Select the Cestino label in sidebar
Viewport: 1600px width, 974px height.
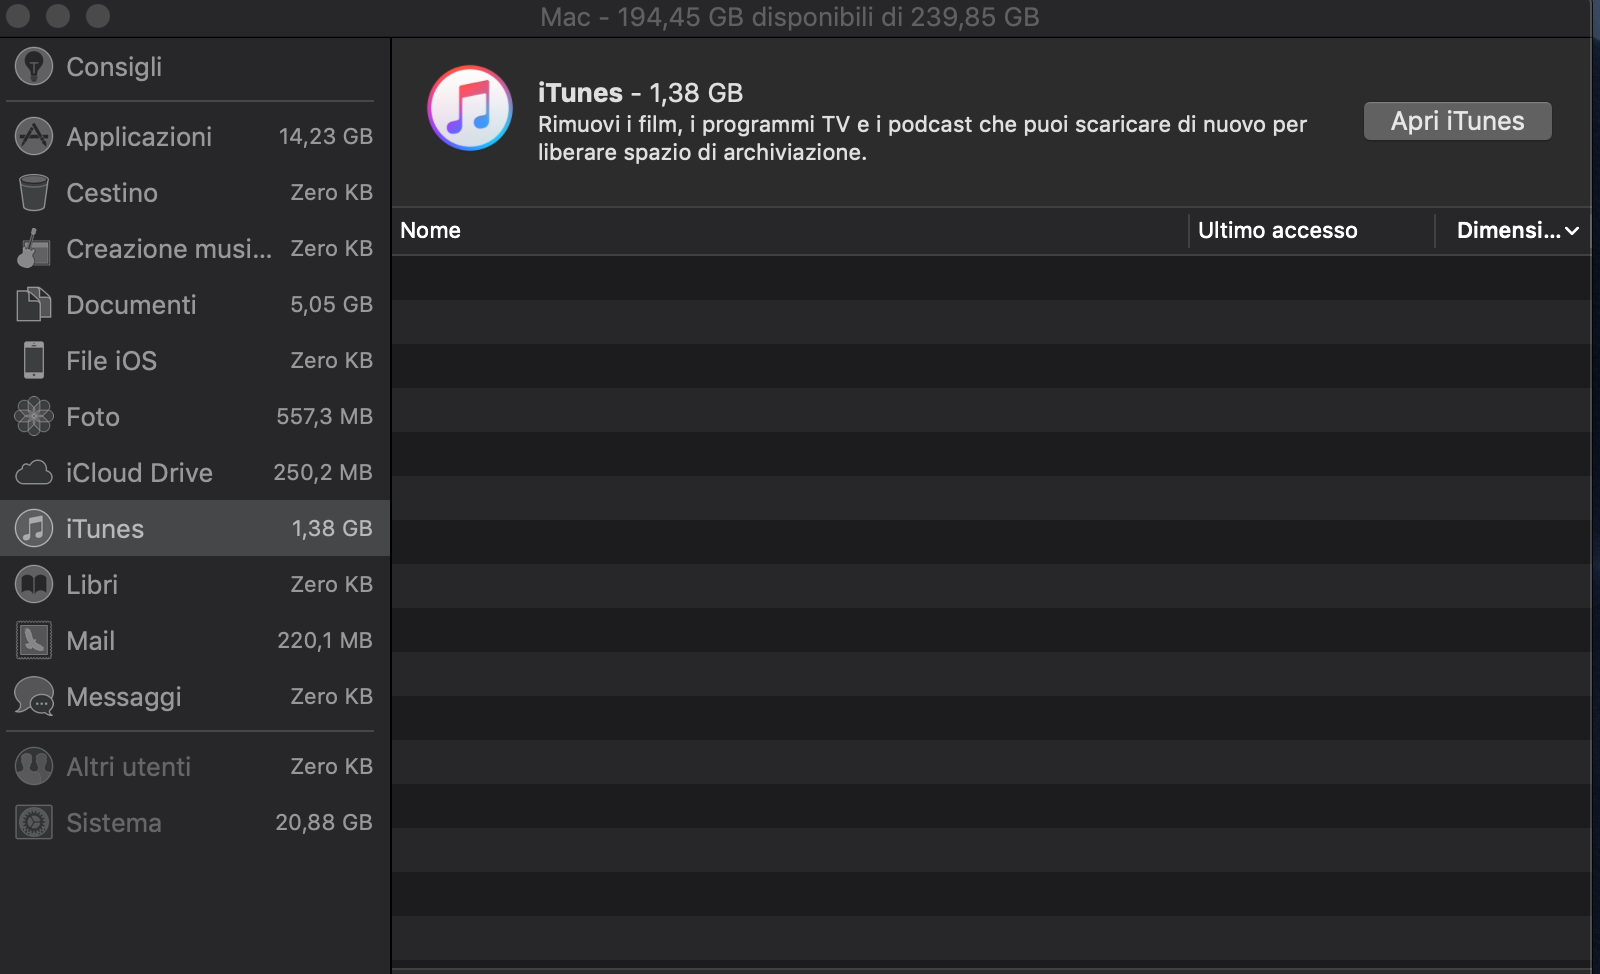click(112, 193)
